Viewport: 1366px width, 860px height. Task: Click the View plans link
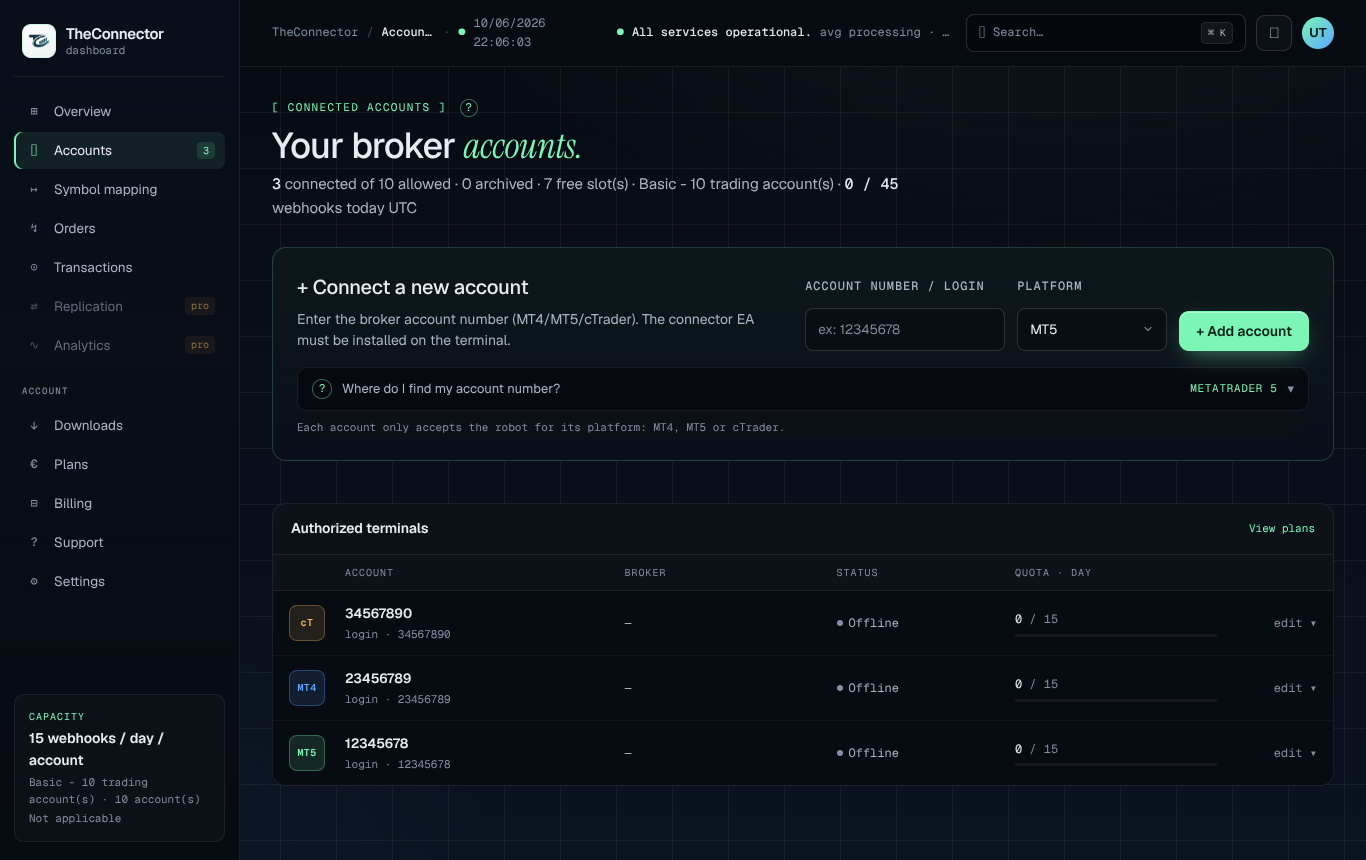point(1282,528)
